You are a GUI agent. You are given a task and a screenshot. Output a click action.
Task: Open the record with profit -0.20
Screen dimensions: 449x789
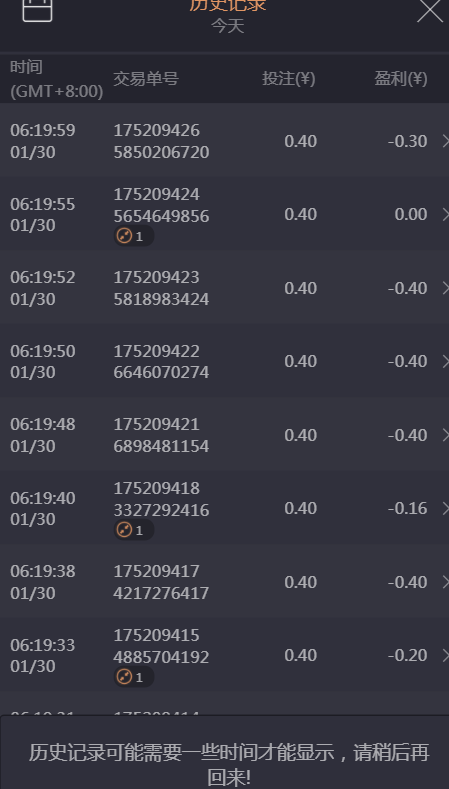pos(224,655)
